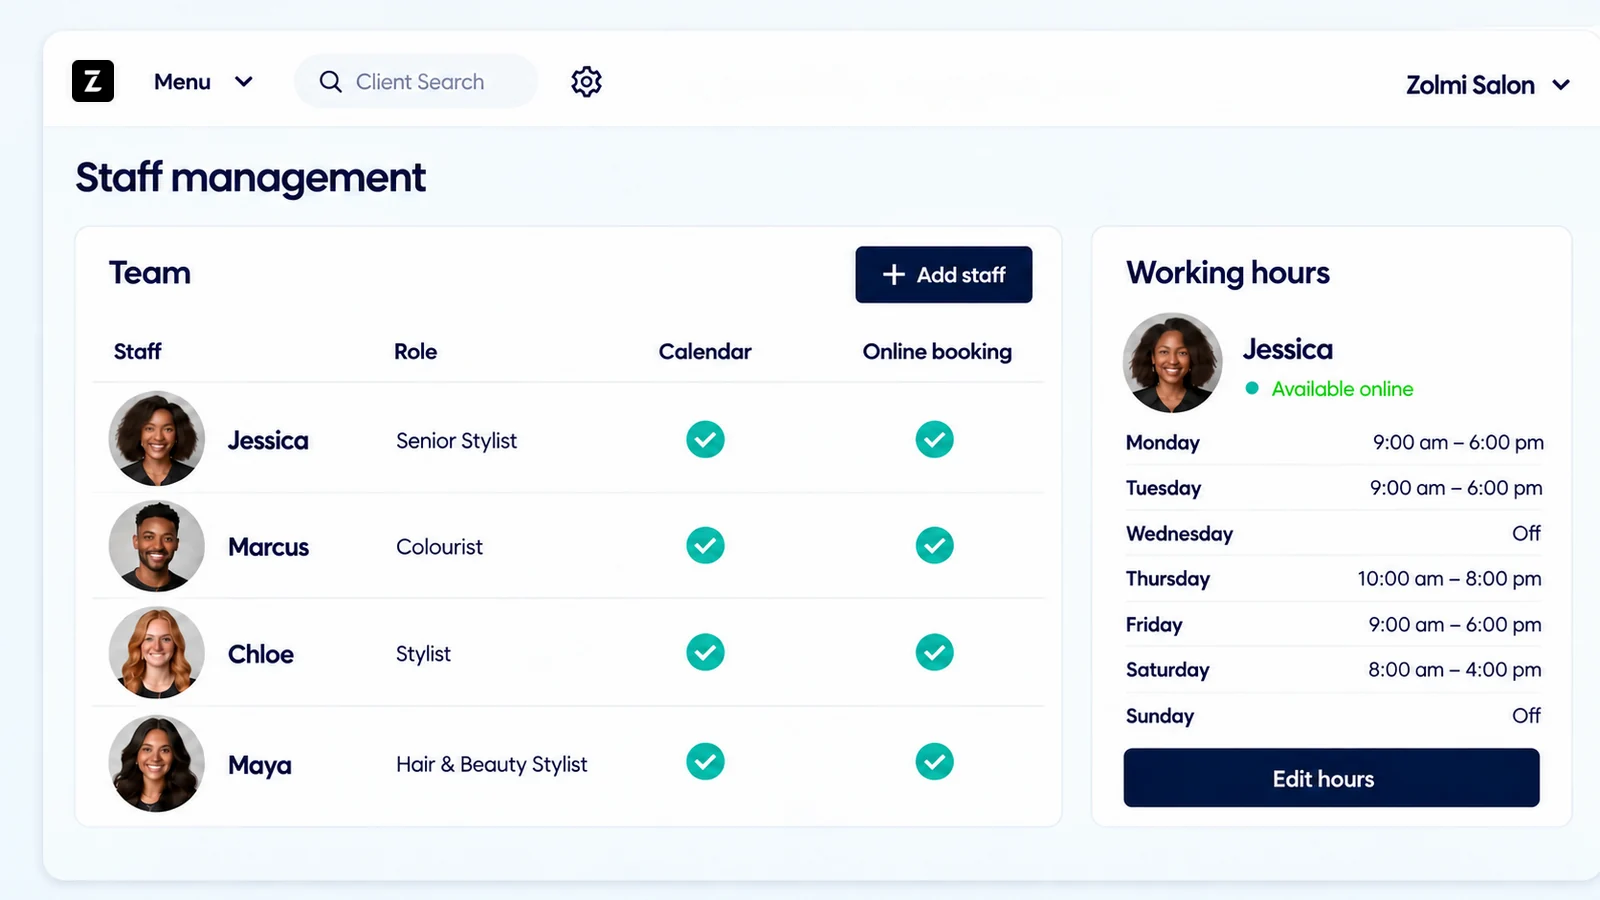Click the Monday day label

[1162, 442]
